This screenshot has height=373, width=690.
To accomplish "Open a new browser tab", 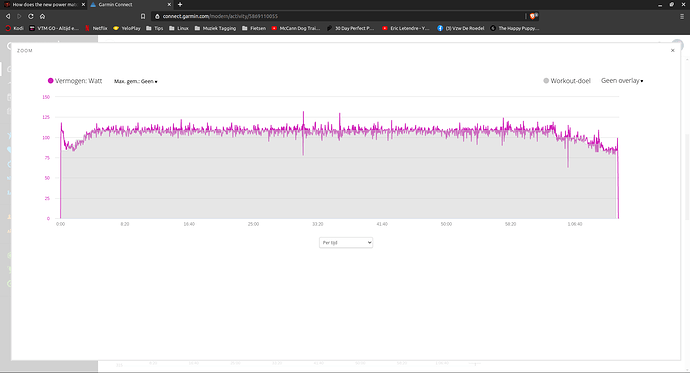I will coord(180,4).
